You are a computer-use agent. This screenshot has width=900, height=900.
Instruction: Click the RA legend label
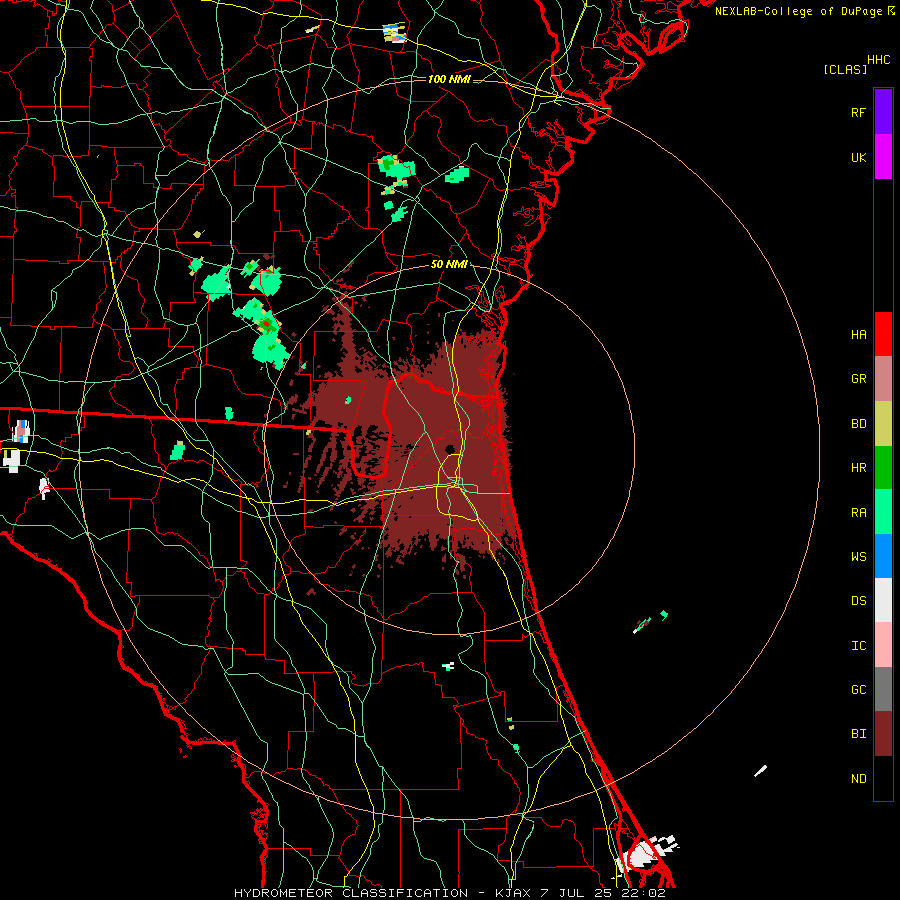858,513
